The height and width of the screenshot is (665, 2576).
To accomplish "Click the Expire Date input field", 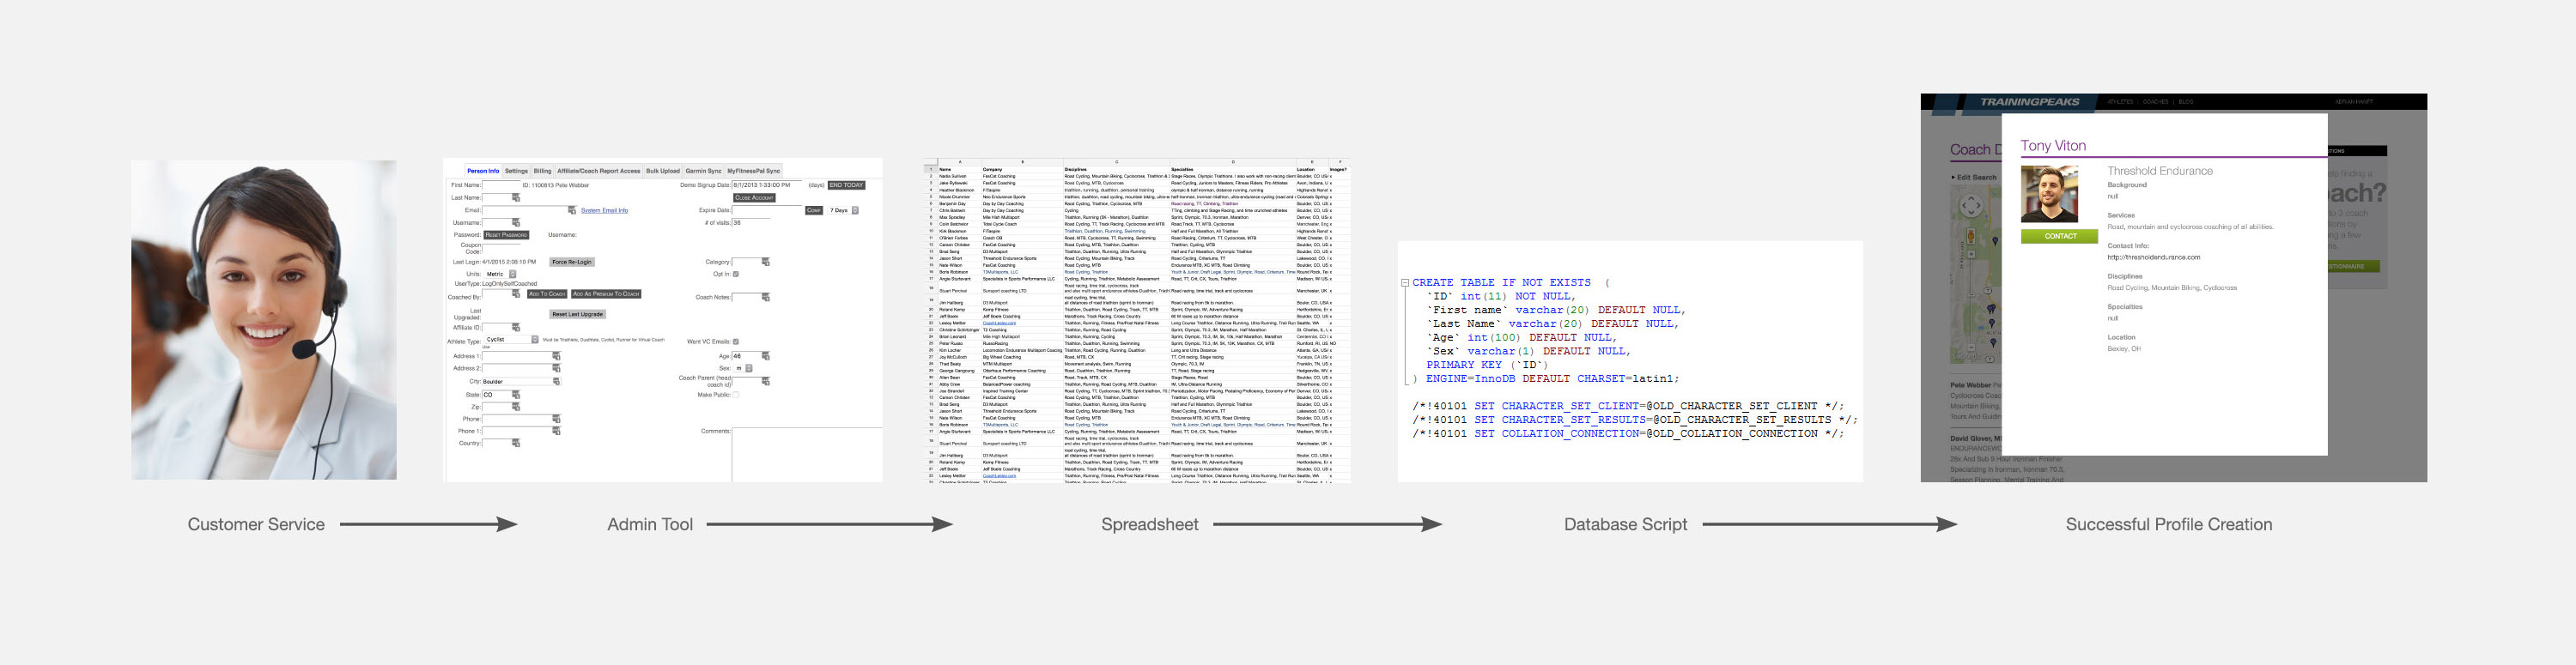I will click(x=767, y=211).
